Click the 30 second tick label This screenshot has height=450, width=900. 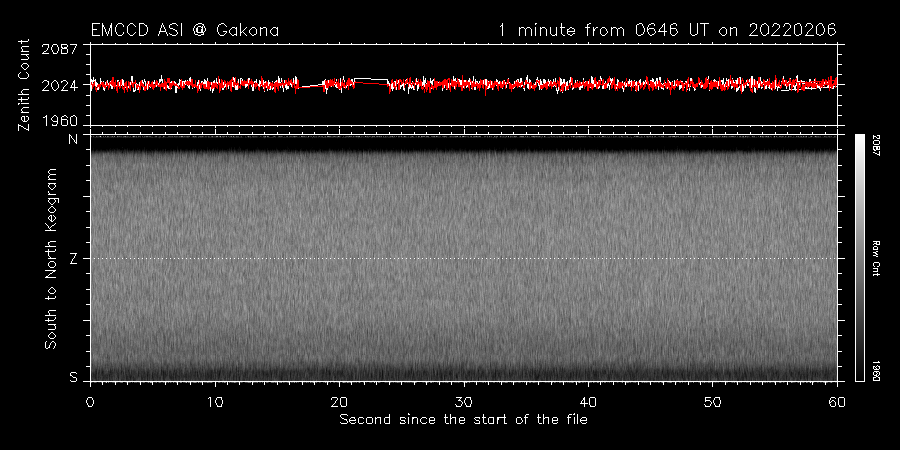(463, 402)
